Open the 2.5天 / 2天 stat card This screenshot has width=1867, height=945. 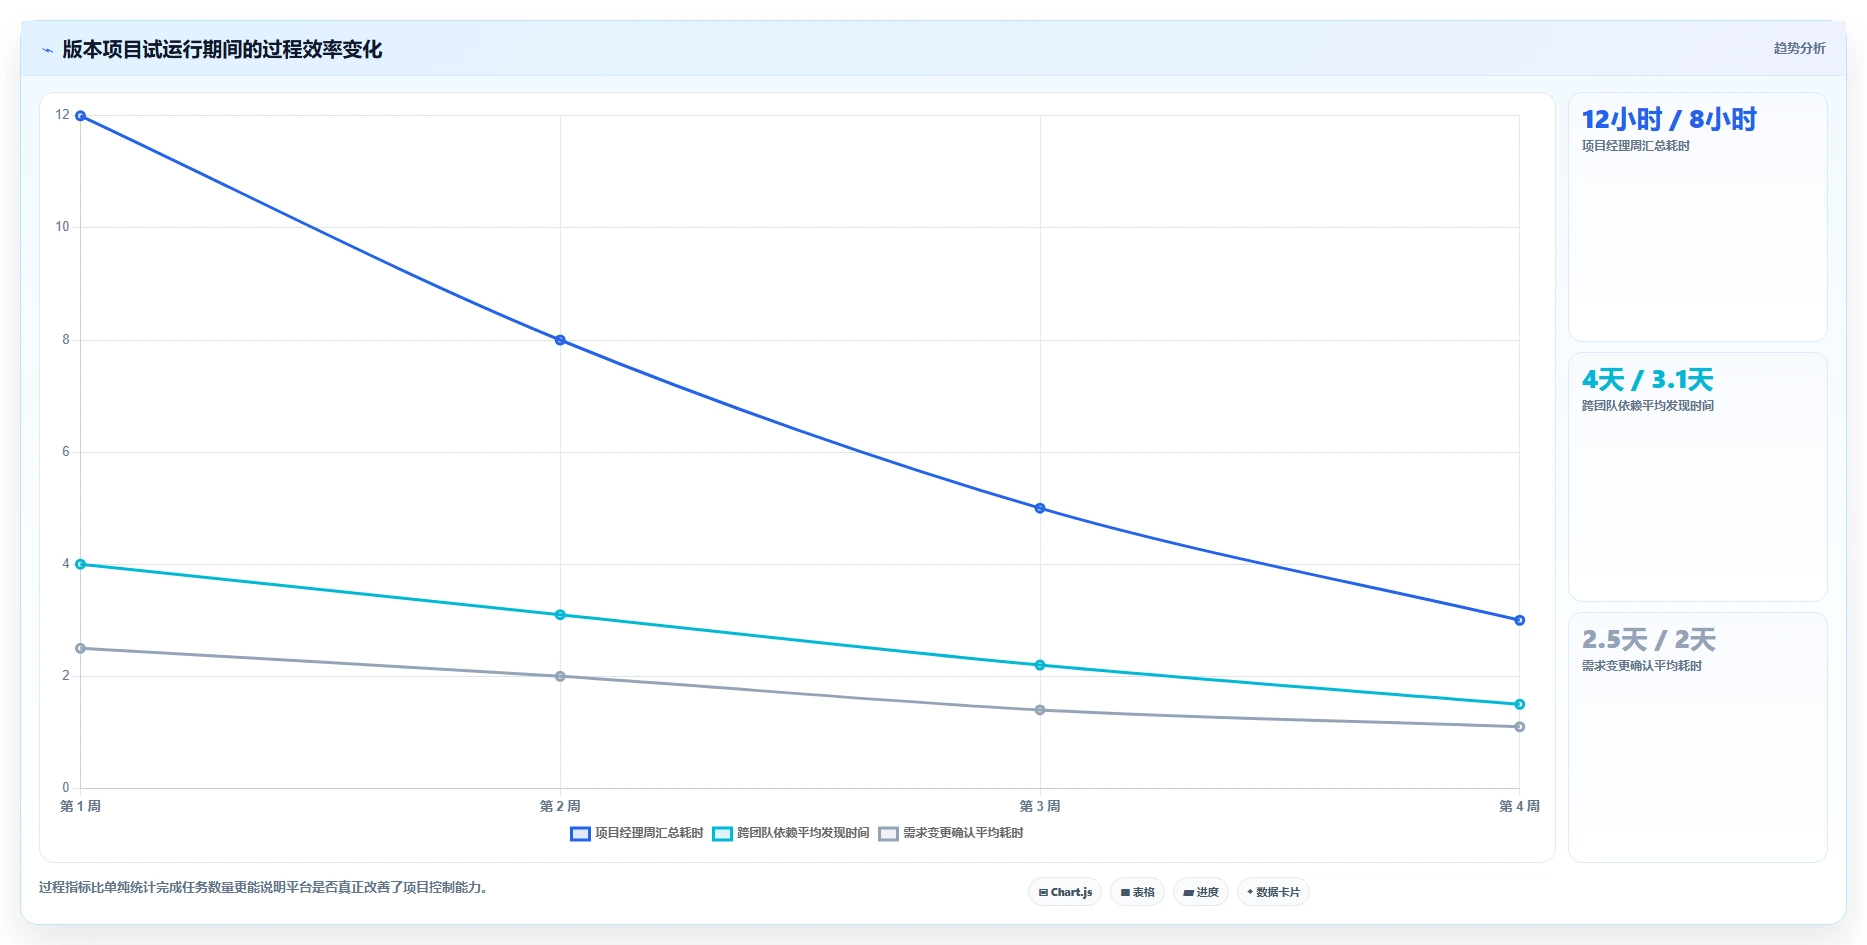(x=1697, y=737)
